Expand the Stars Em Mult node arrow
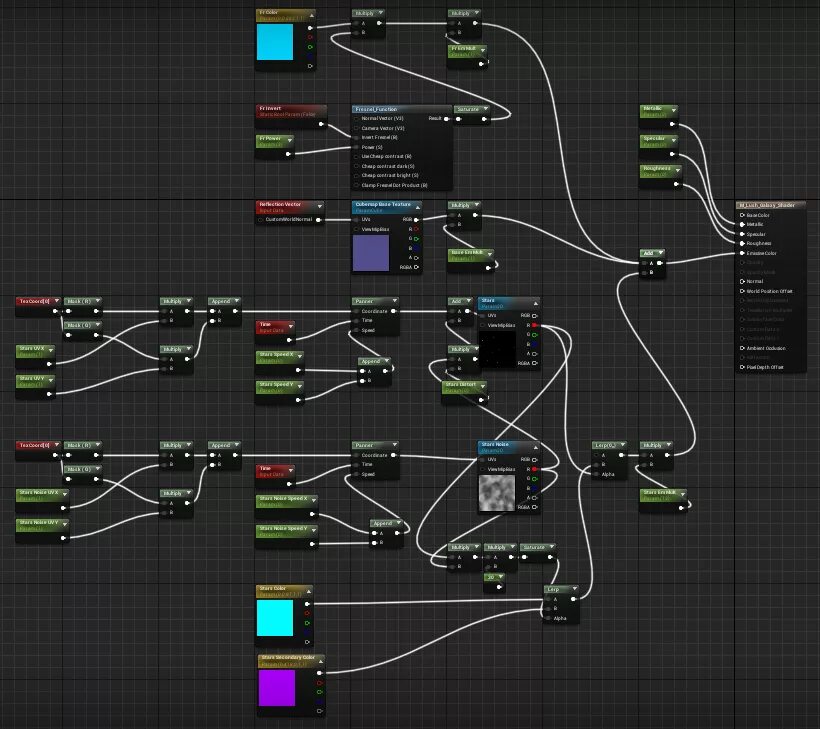 (x=683, y=494)
